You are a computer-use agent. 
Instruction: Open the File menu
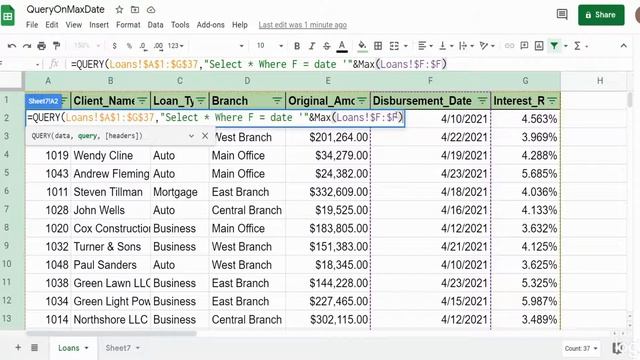click(x=32, y=25)
